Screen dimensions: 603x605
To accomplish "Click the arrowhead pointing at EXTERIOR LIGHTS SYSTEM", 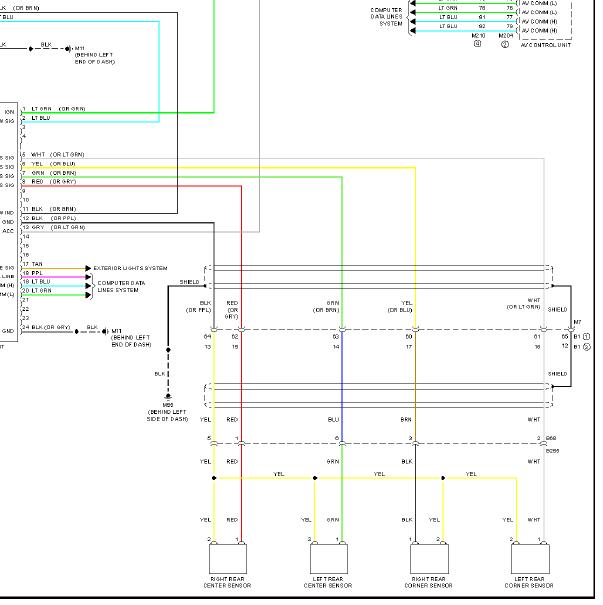I will [x=88, y=268].
